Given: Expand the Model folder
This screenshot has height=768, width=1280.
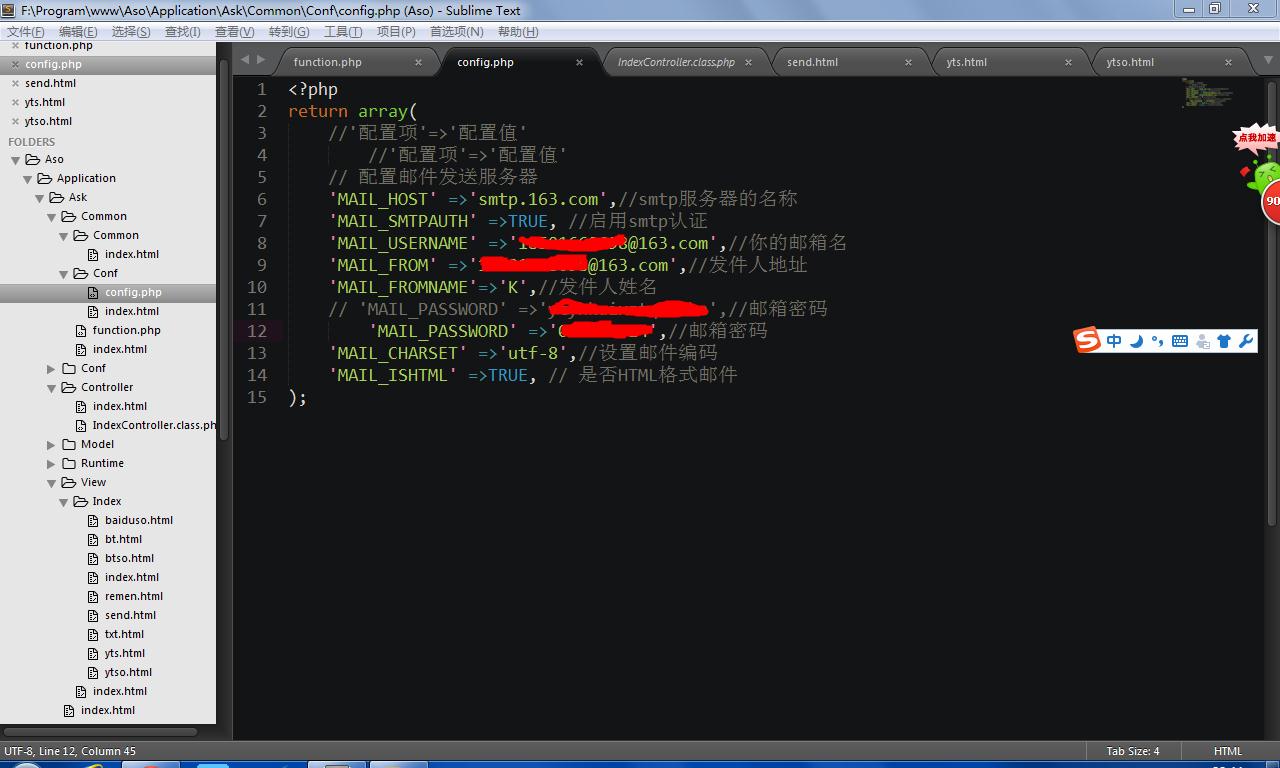Looking at the screenshot, I should coord(51,444).
